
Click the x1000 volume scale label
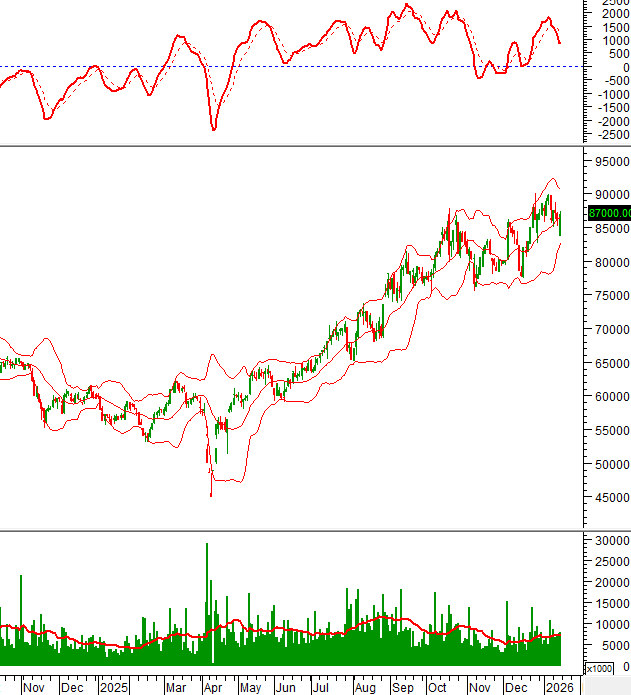(599, 668)
